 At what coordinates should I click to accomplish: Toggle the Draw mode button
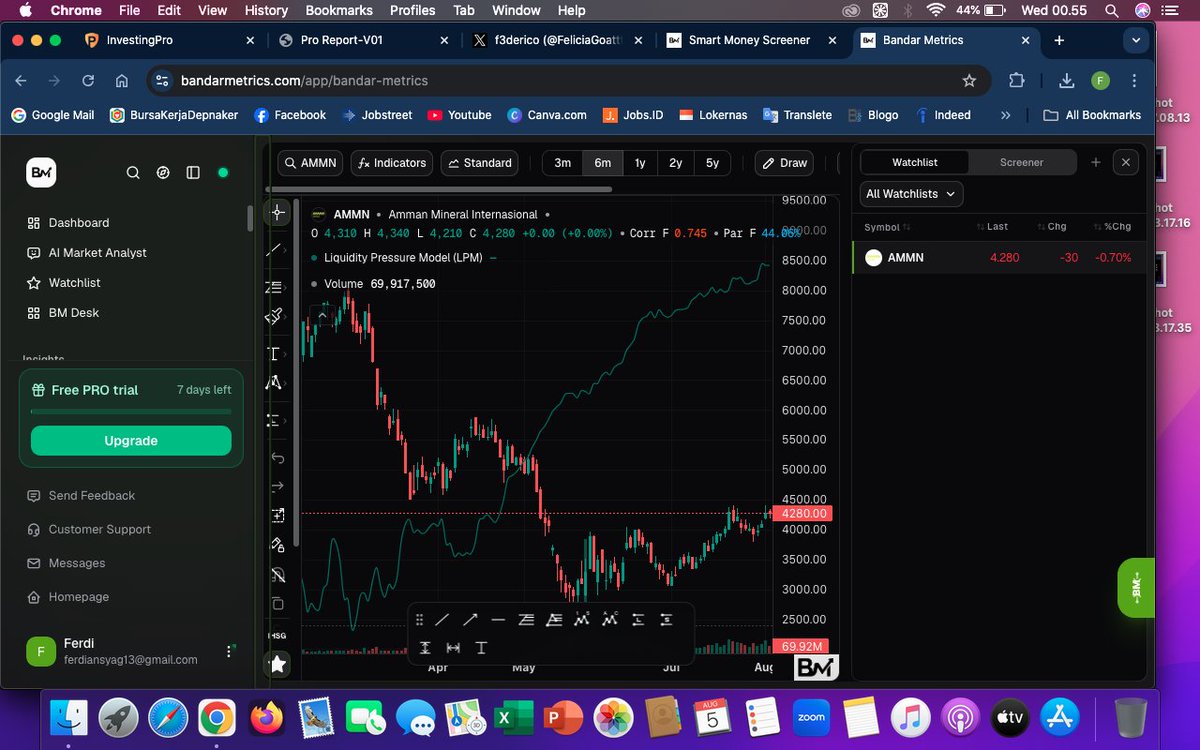coord(783,163)
